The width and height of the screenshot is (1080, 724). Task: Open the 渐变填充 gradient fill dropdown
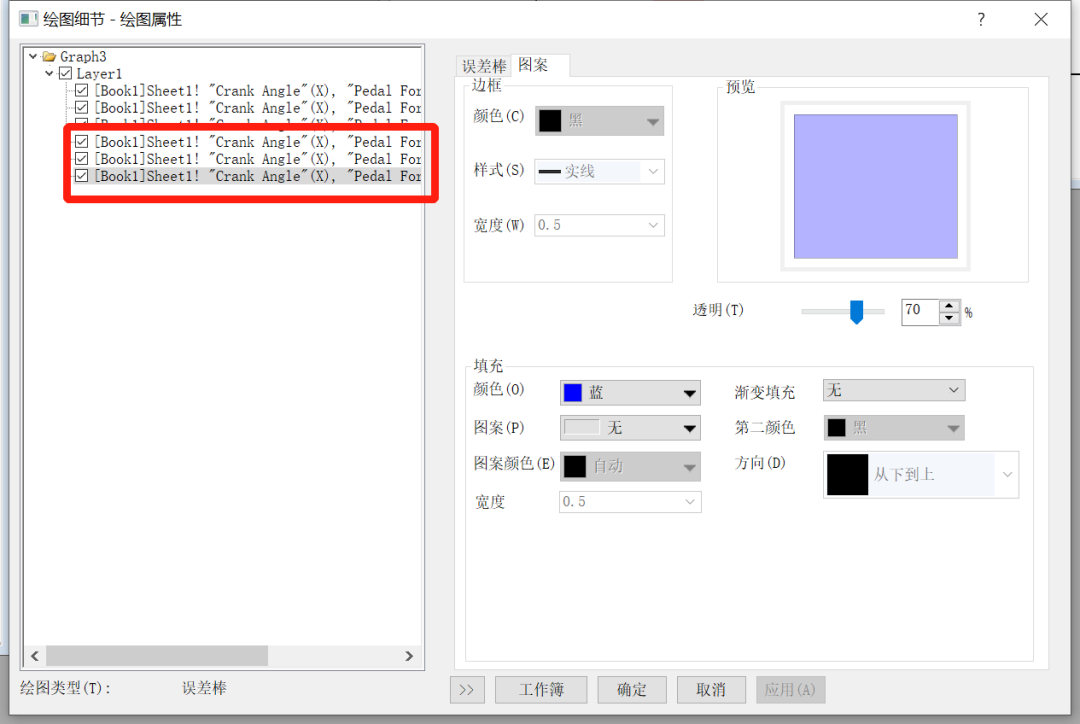pos(893,391)
